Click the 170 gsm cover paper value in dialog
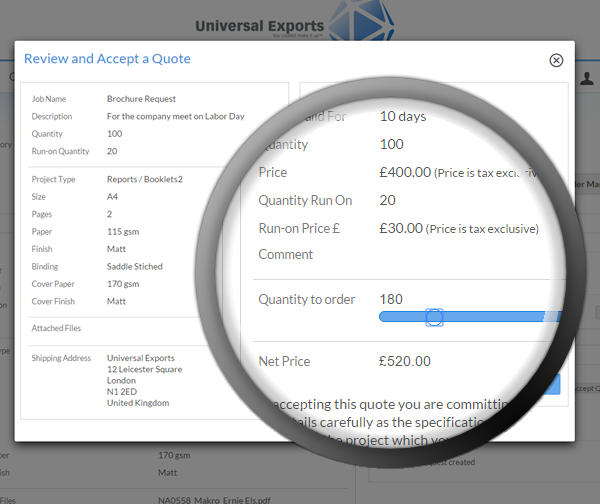 click(123, 284)
